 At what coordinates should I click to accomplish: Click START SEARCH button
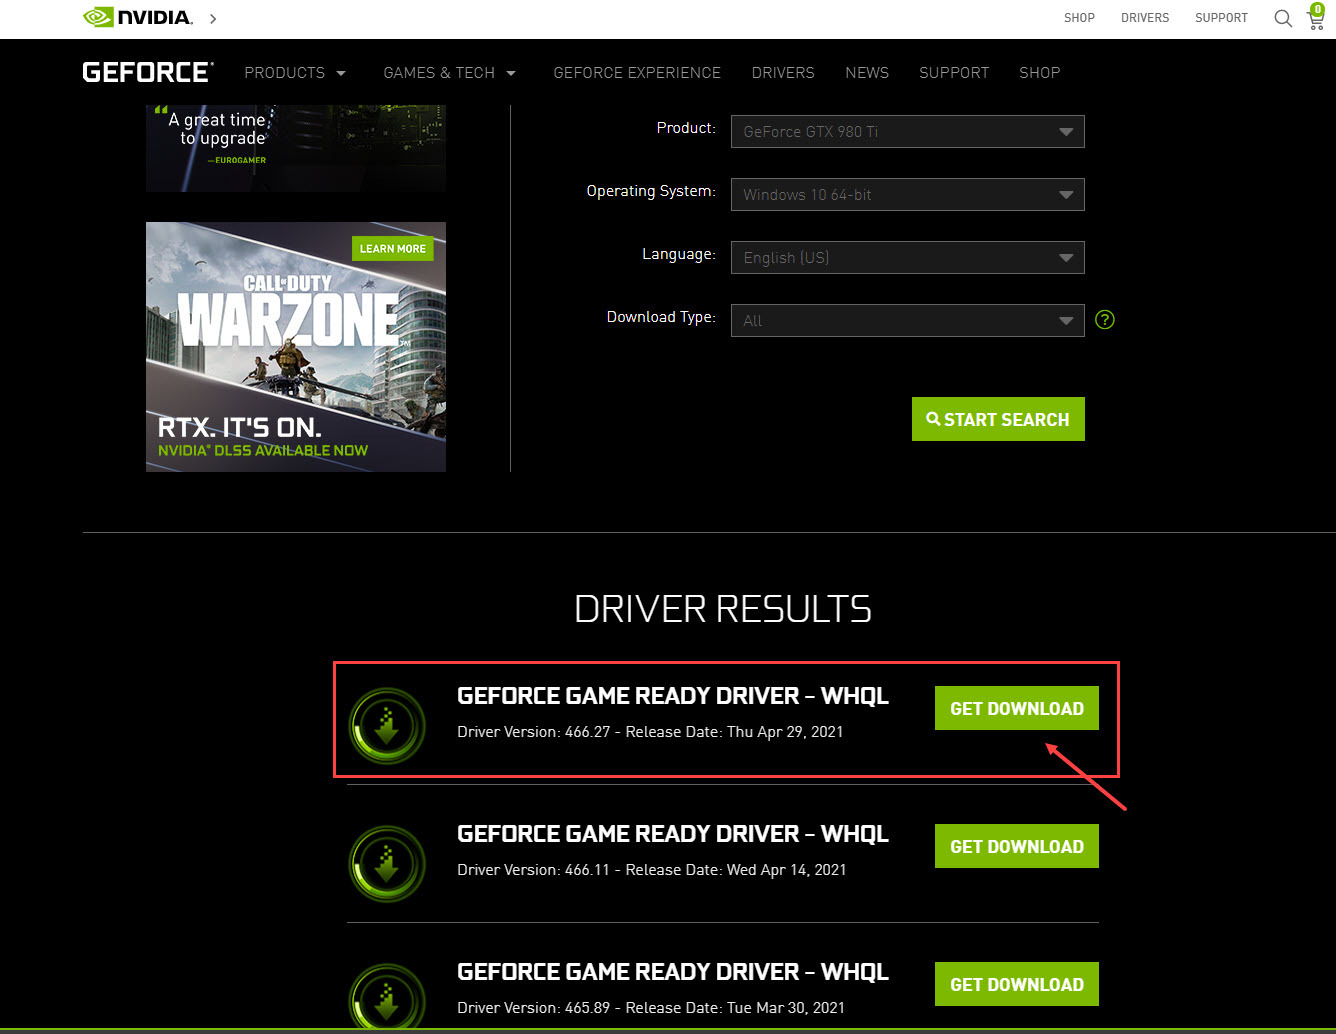coord(998,420)
